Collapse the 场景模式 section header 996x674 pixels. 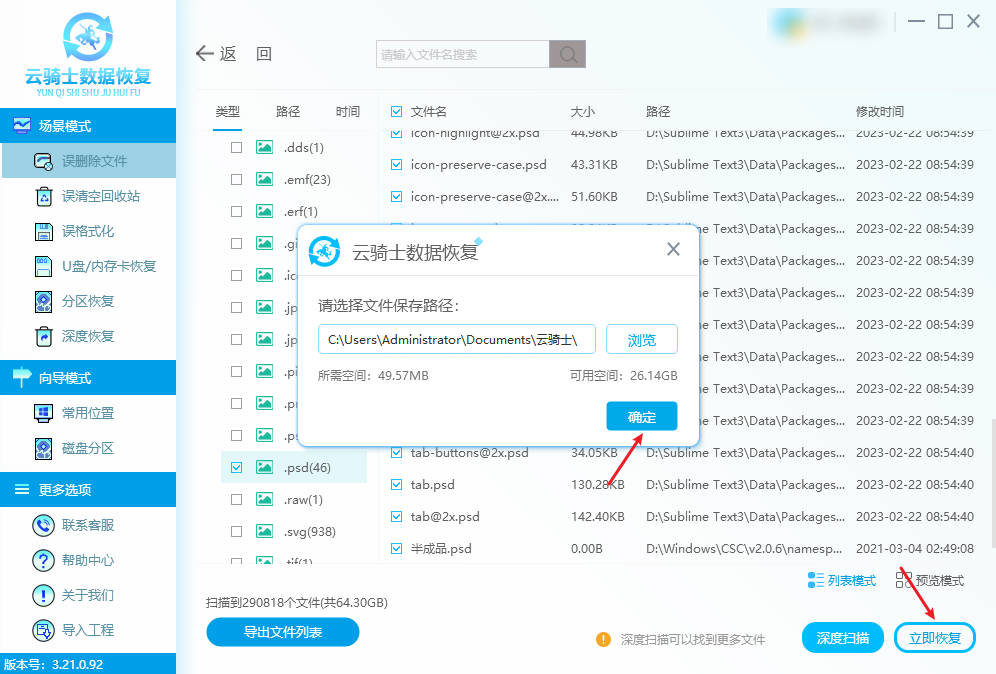(88, 126)
